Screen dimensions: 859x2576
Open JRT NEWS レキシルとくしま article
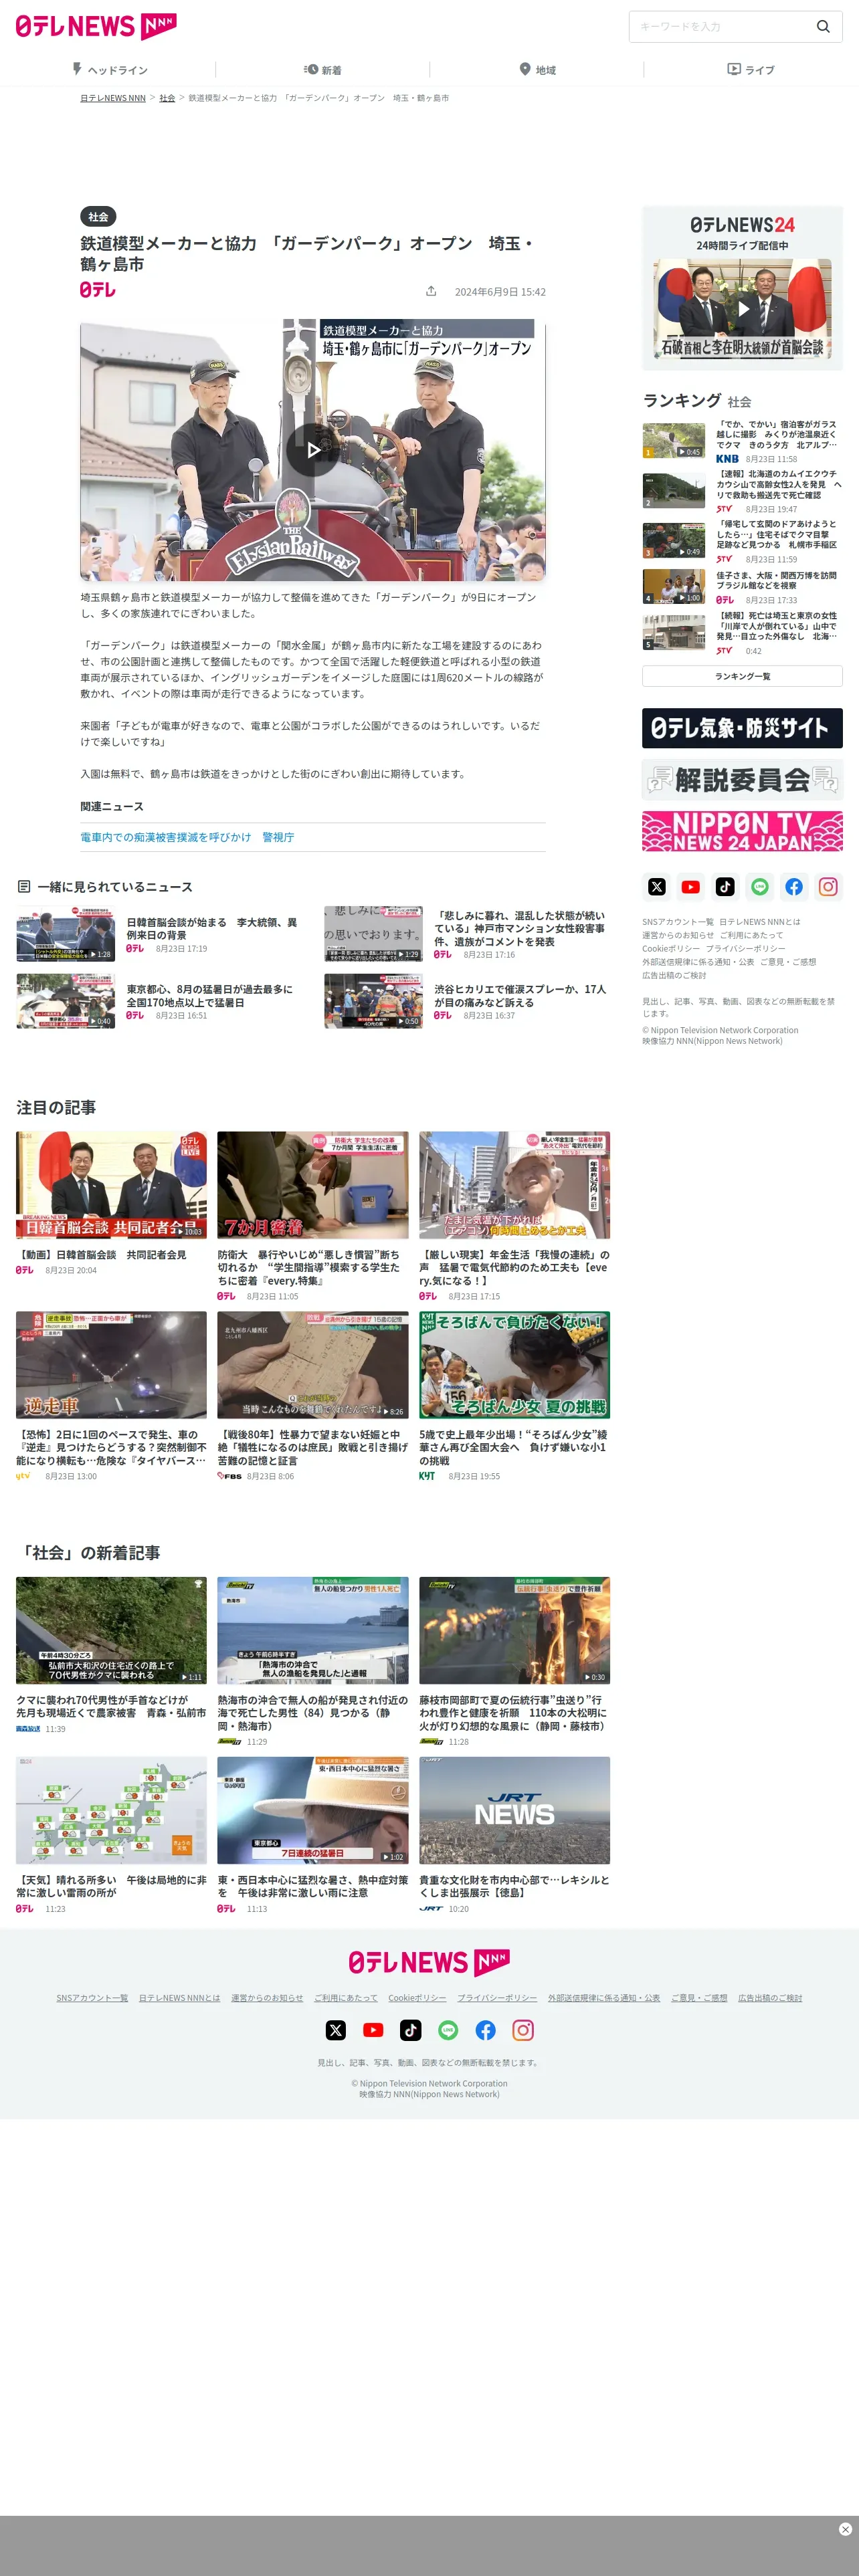click(x=514, y=1835)
